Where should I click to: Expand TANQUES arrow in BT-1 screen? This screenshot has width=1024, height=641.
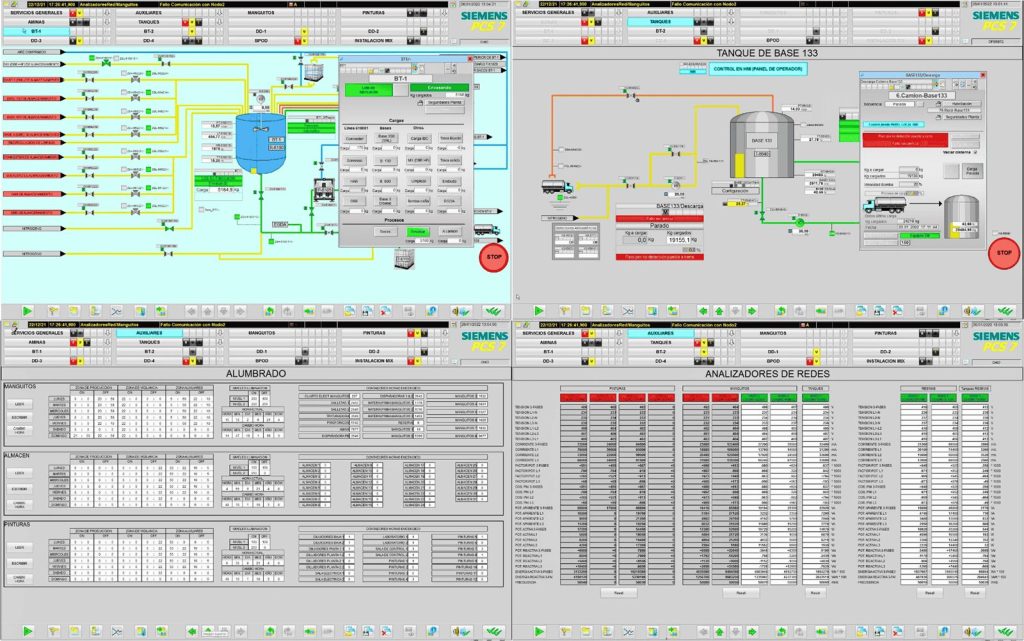coord(219,22)
